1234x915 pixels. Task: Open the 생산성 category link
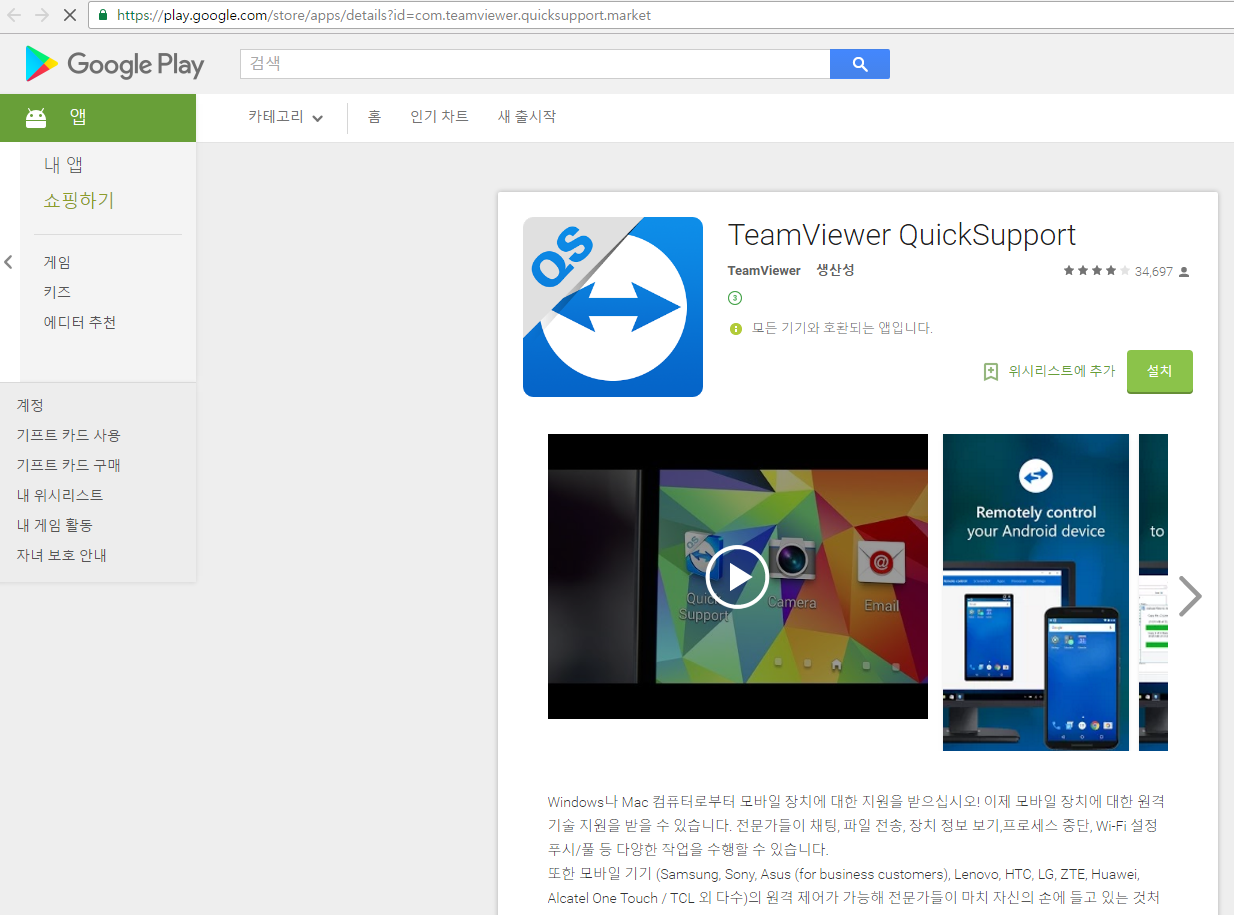tap(836, 271)
